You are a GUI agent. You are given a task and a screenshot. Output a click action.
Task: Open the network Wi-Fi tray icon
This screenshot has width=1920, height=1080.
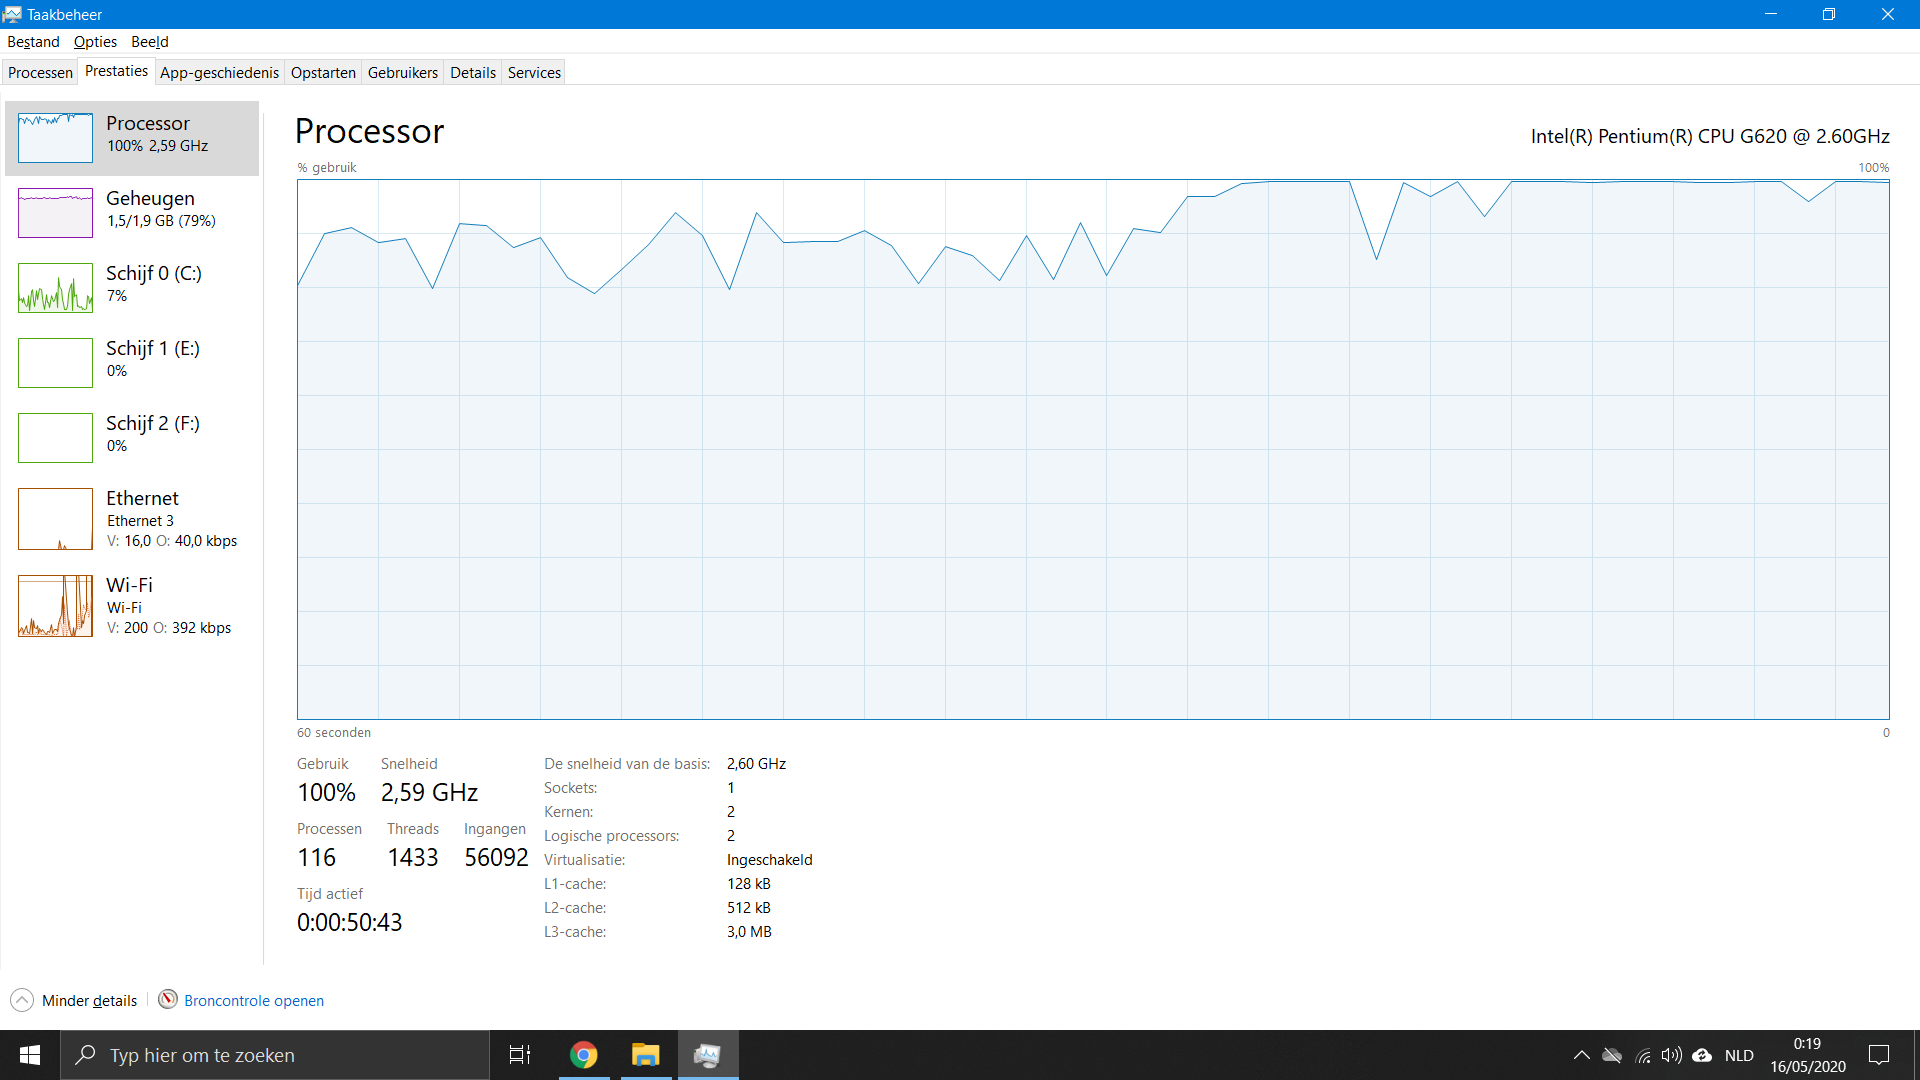click(x=1642, y=1055)
